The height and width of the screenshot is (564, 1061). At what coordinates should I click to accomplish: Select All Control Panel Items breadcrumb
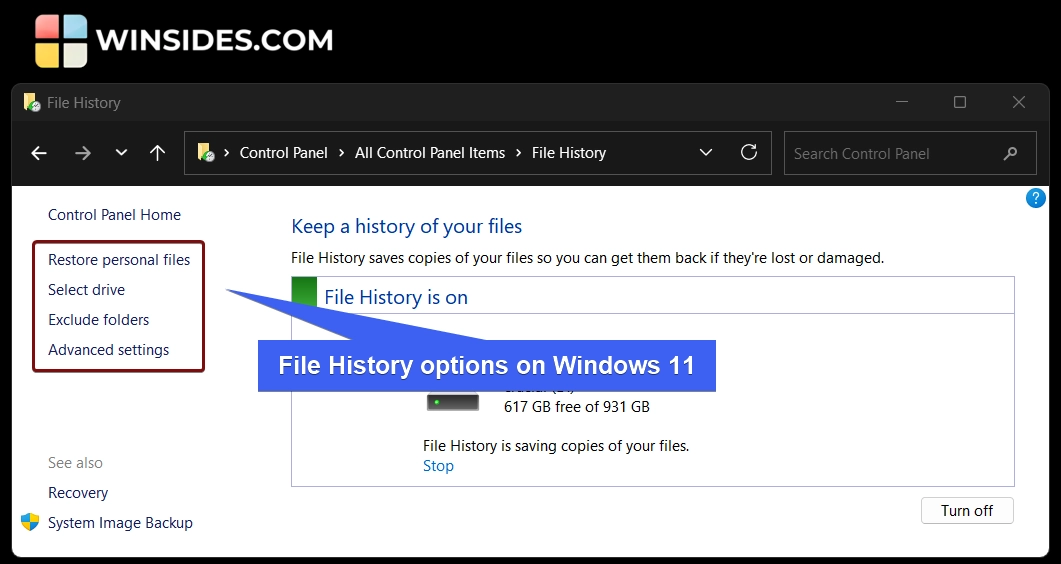430,153
